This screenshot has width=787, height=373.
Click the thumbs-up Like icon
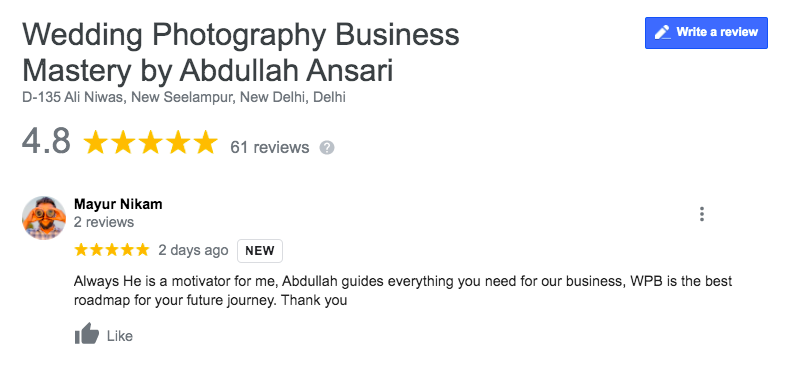pyautogui.click(x=87, y=334)
